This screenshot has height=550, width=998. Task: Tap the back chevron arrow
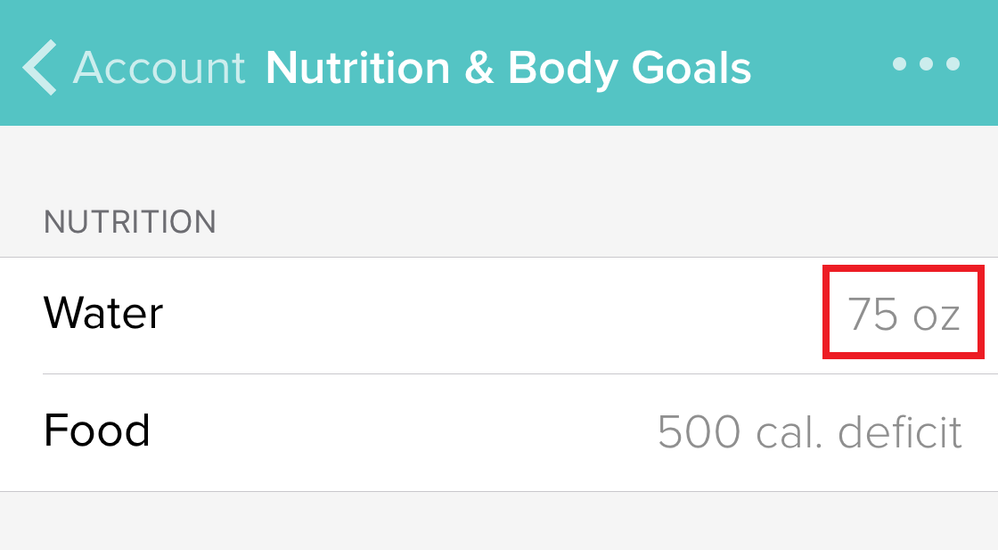40,67
